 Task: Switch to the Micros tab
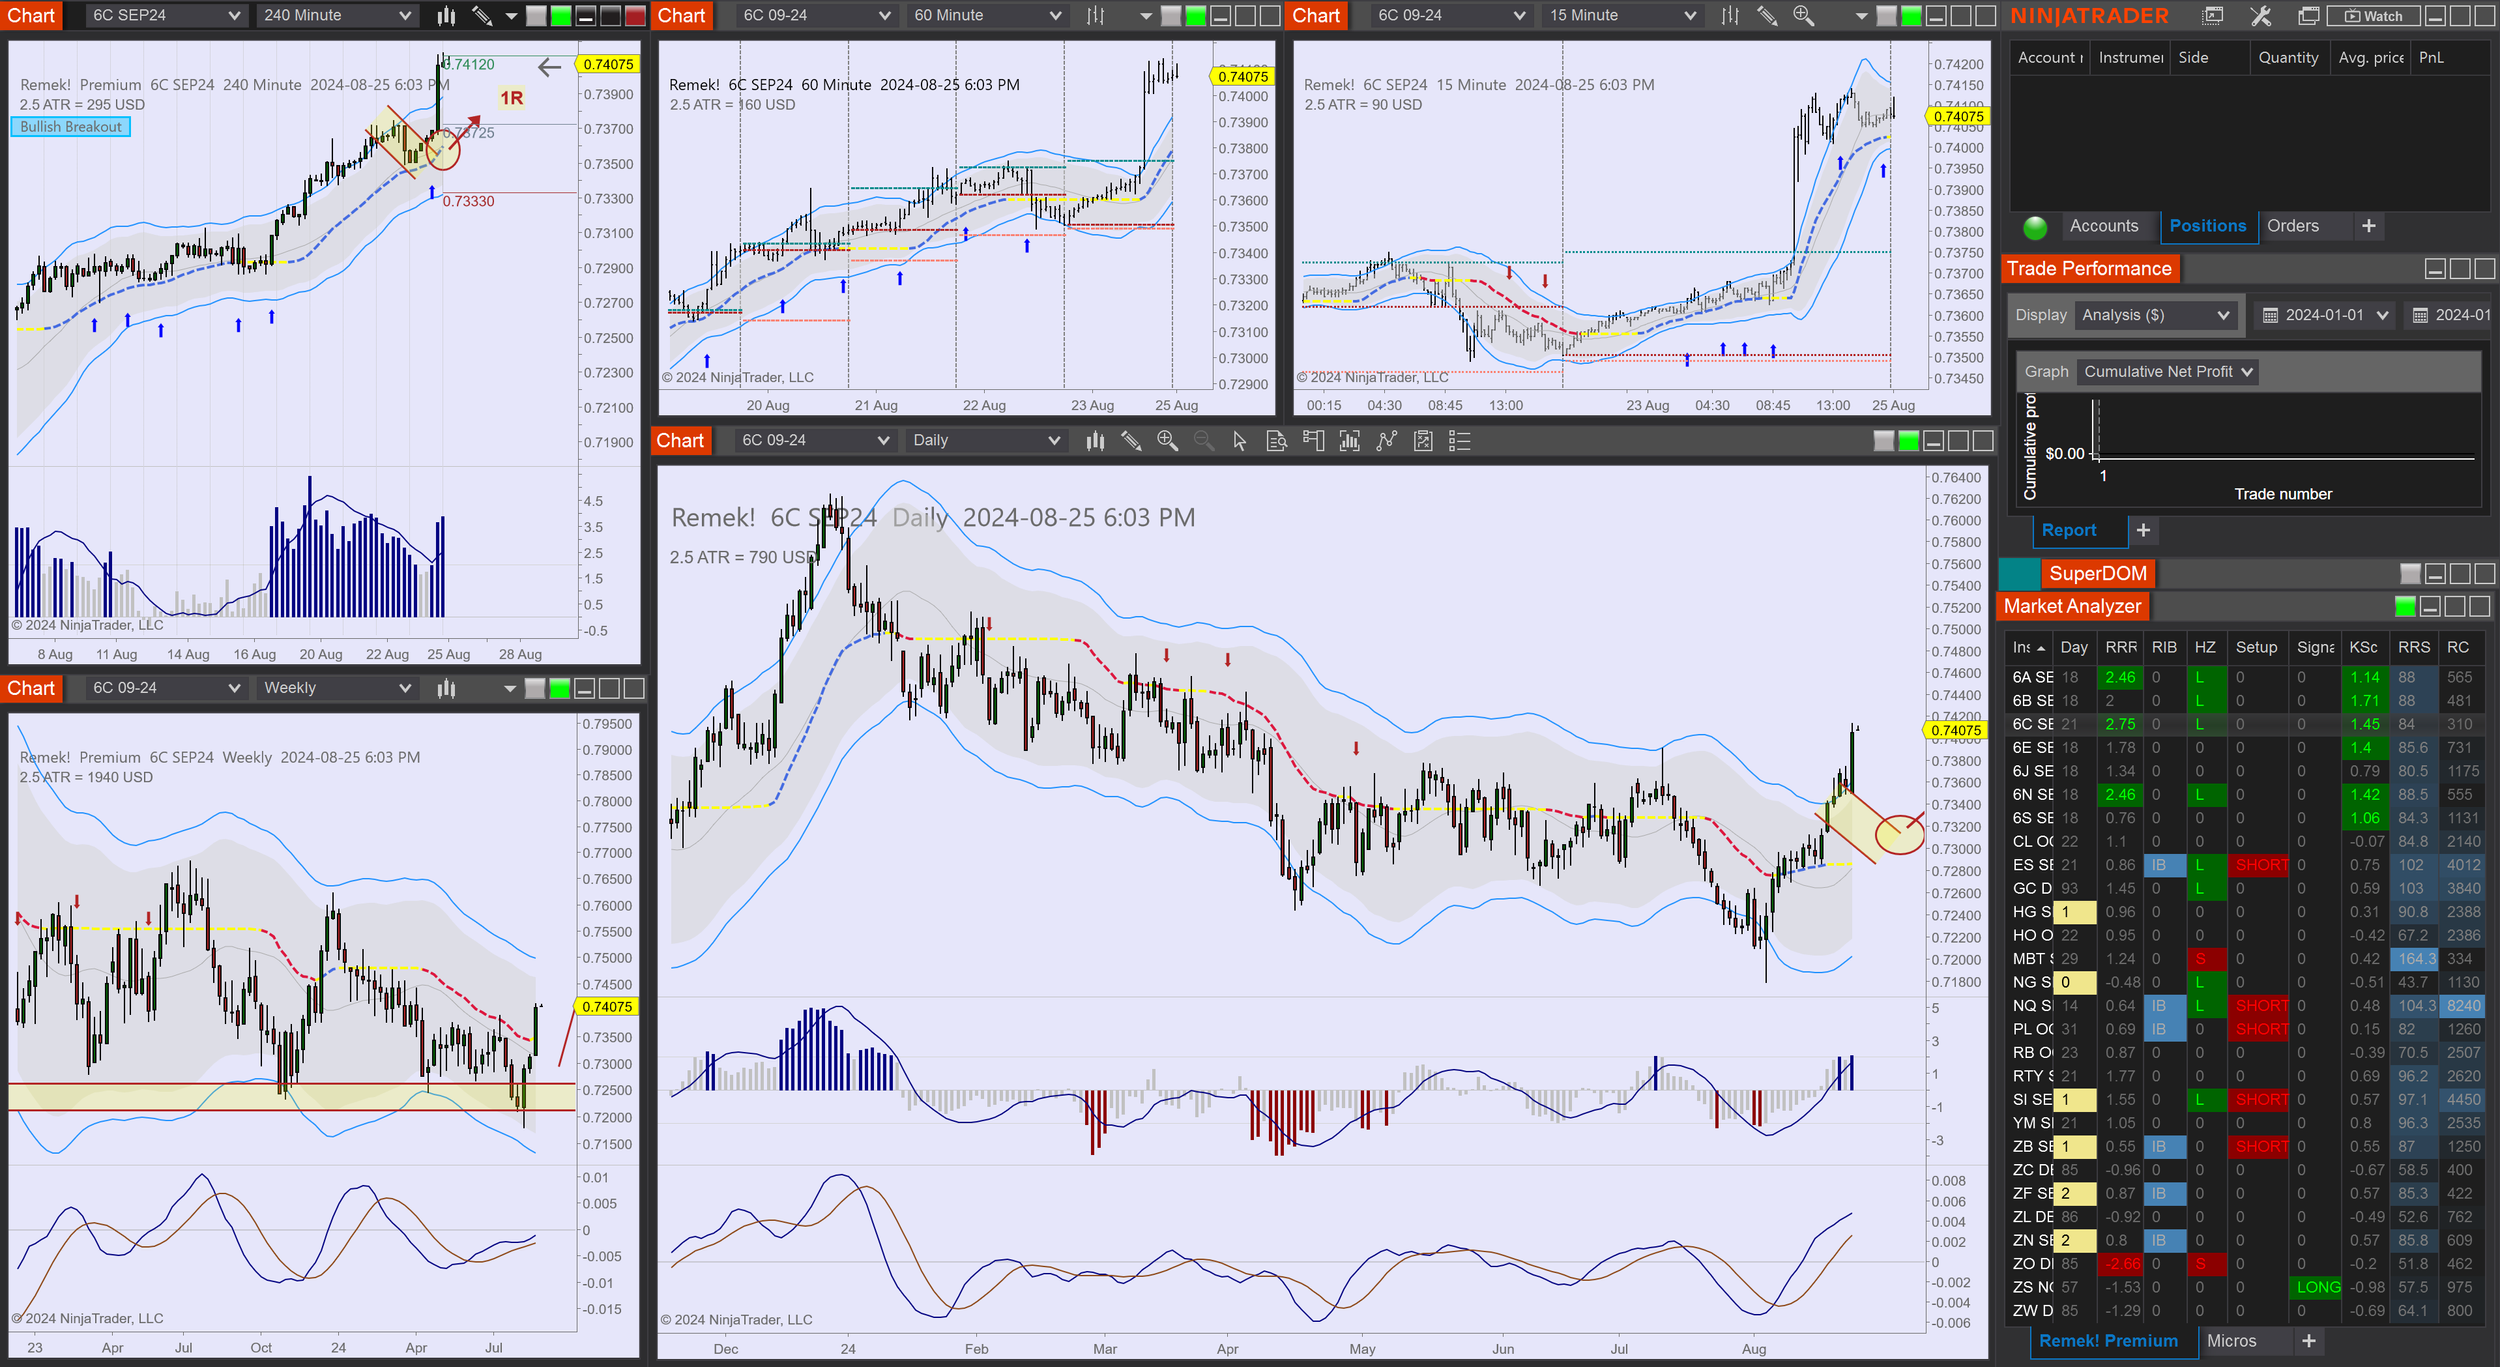[x=2231, y=1341]
